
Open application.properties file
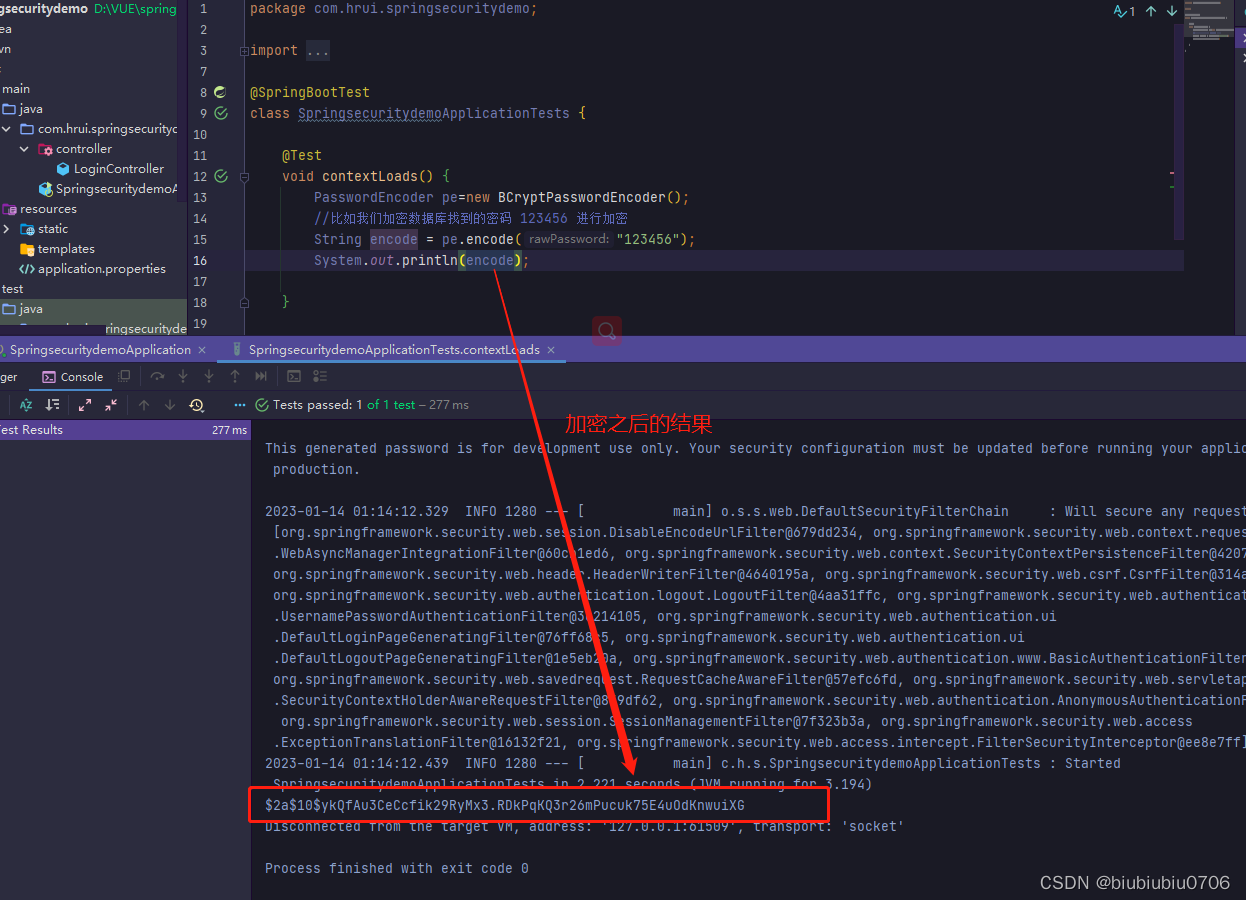[x=102, y=269]
